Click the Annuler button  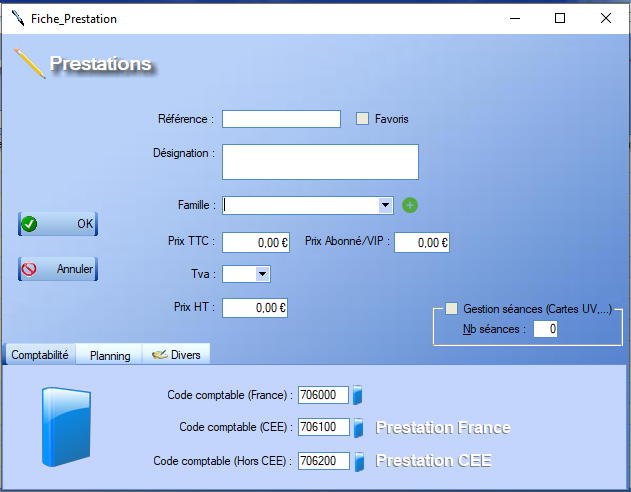[58, 269]
